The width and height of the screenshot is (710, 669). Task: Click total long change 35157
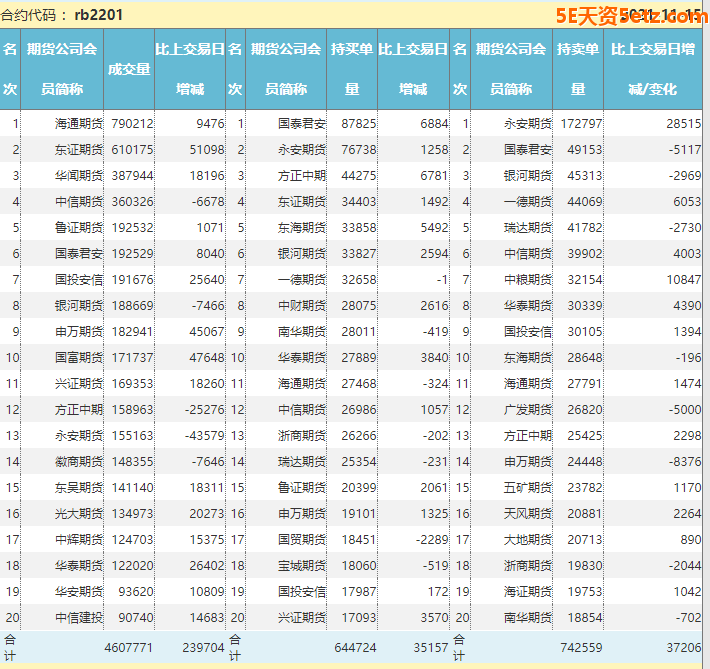click(x=431, y=648)
